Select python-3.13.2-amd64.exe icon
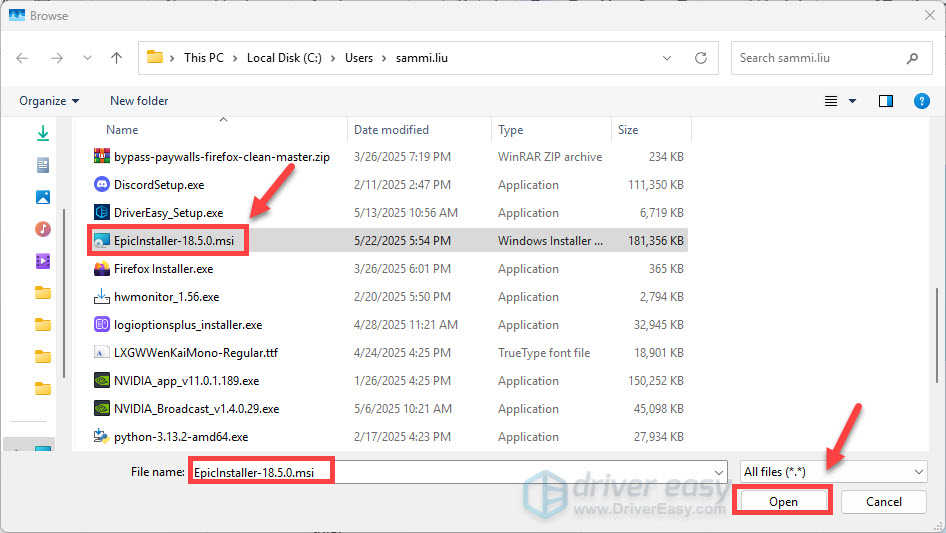This screenshot has width=946, height=533. [102, 436]
